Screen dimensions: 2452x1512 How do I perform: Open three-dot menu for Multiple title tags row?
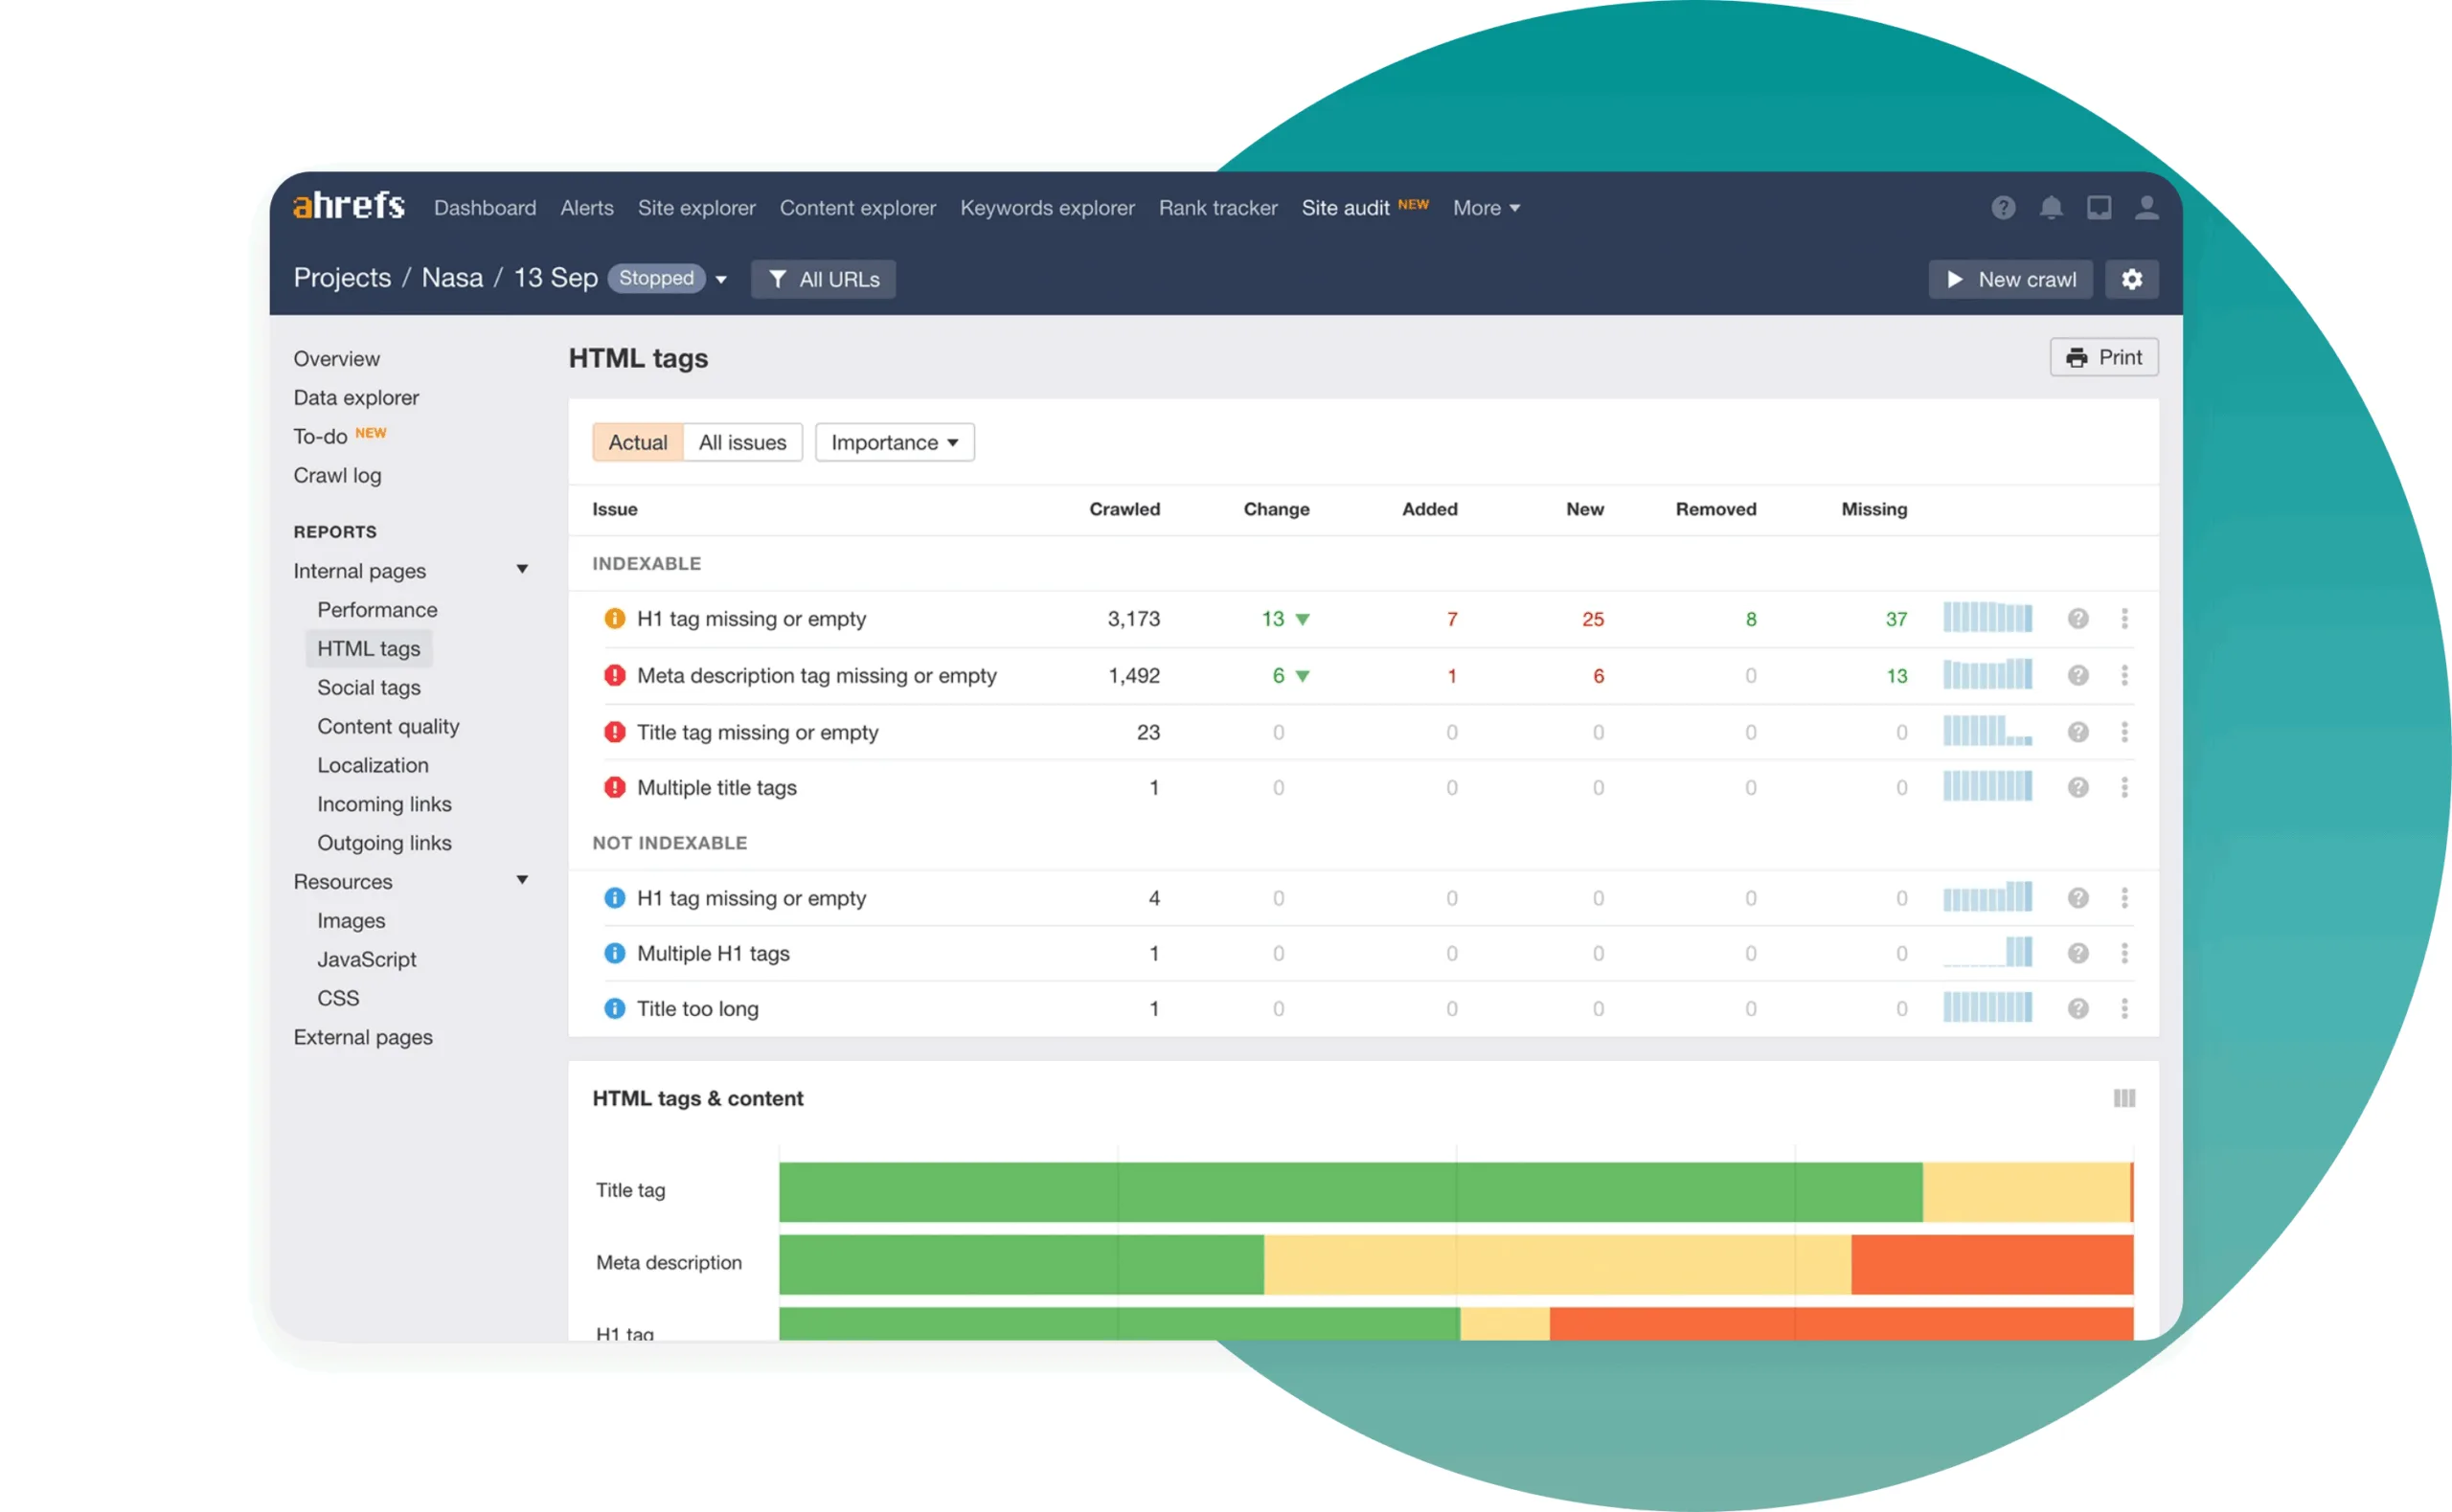tap(2124, 788)
